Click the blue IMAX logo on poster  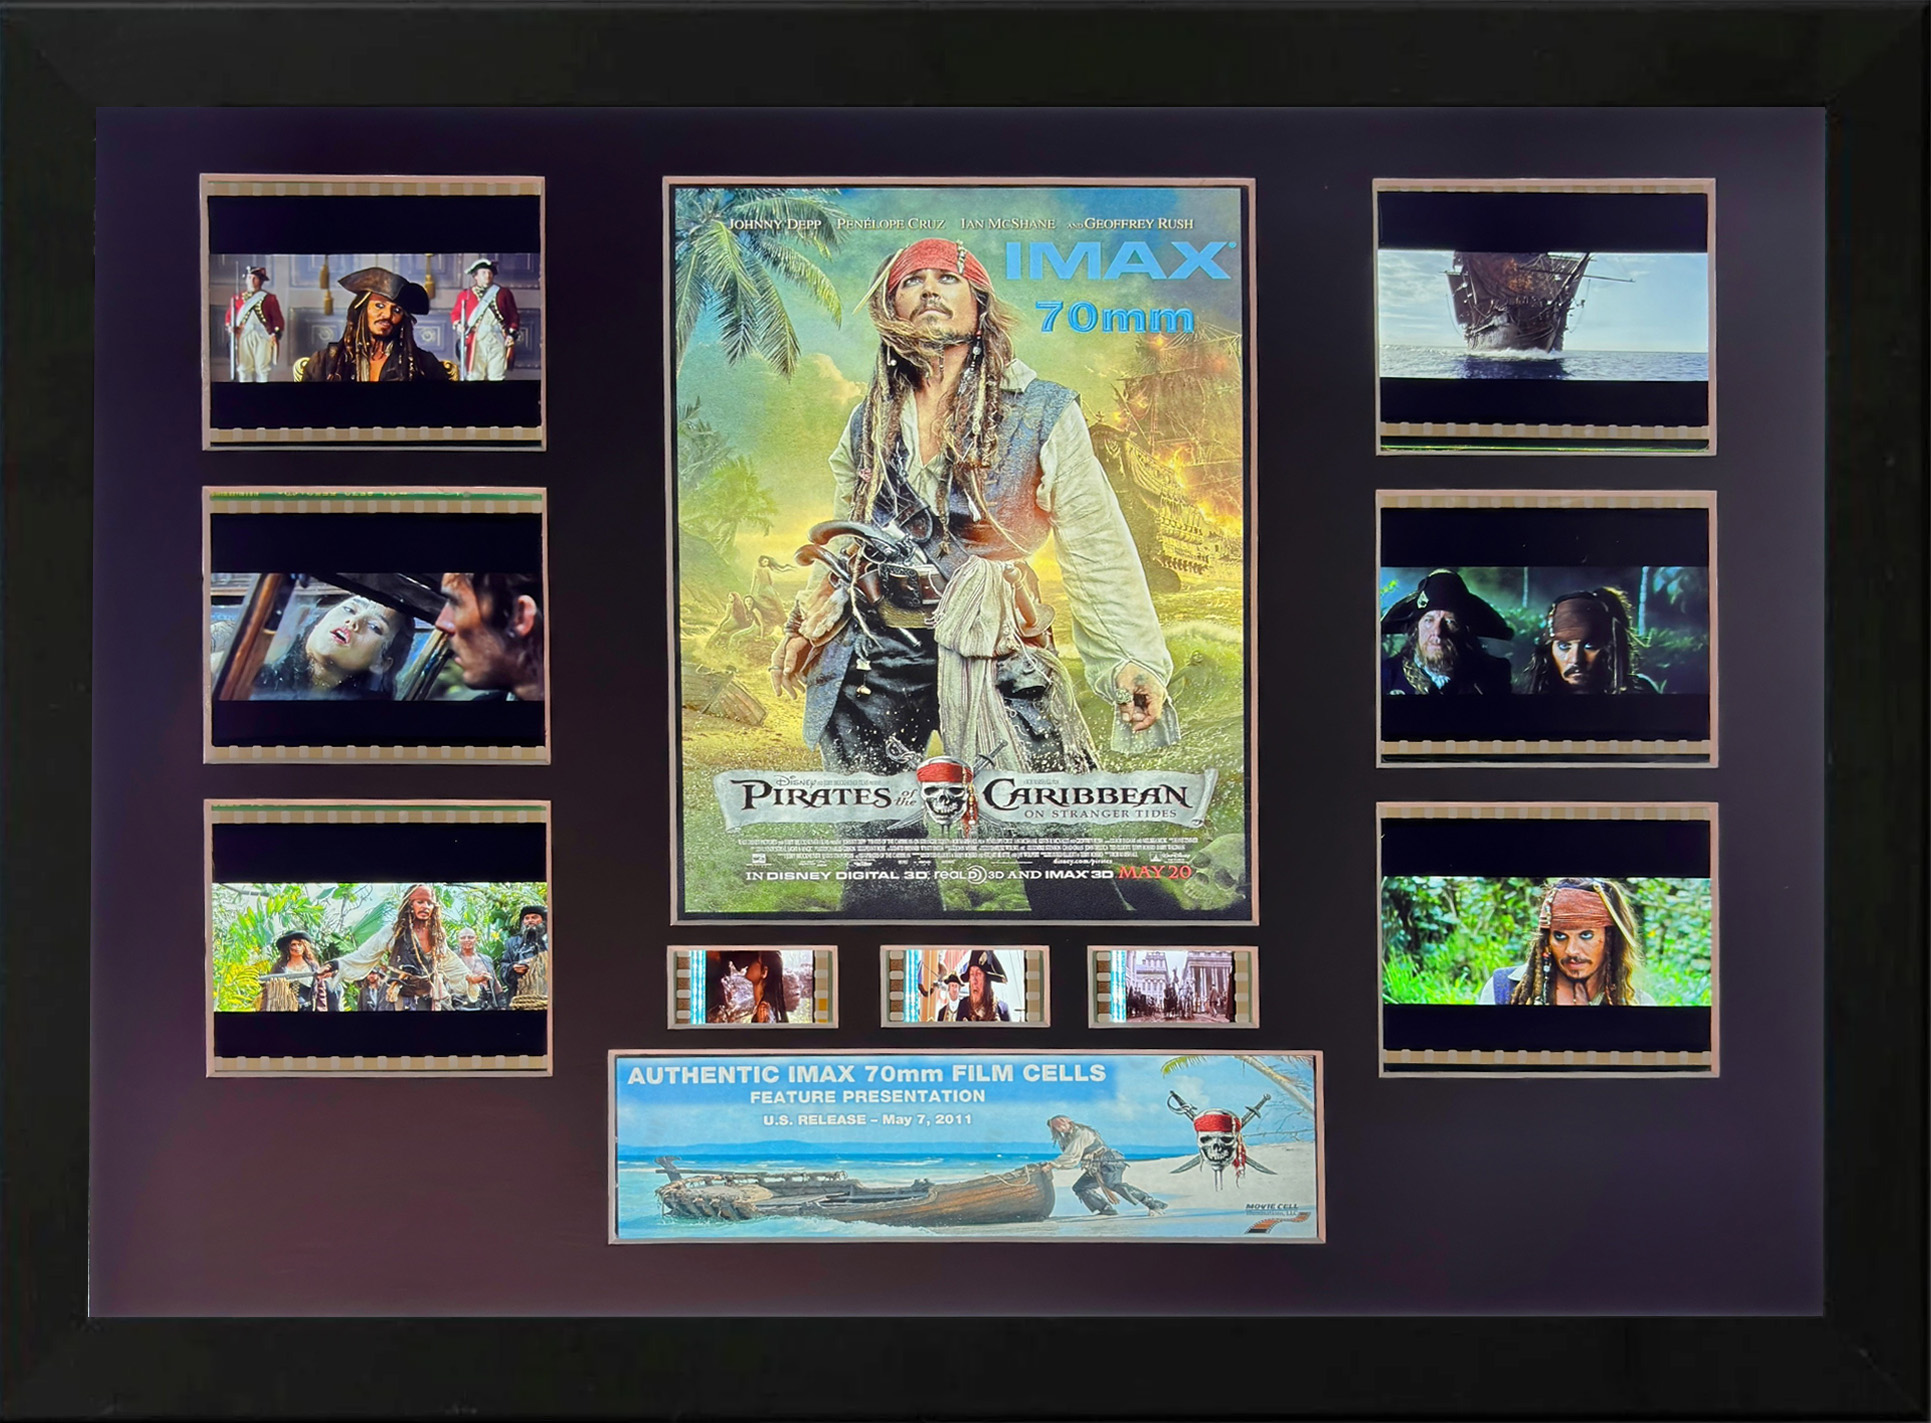pyautogui.click(x=1116, y=260)
